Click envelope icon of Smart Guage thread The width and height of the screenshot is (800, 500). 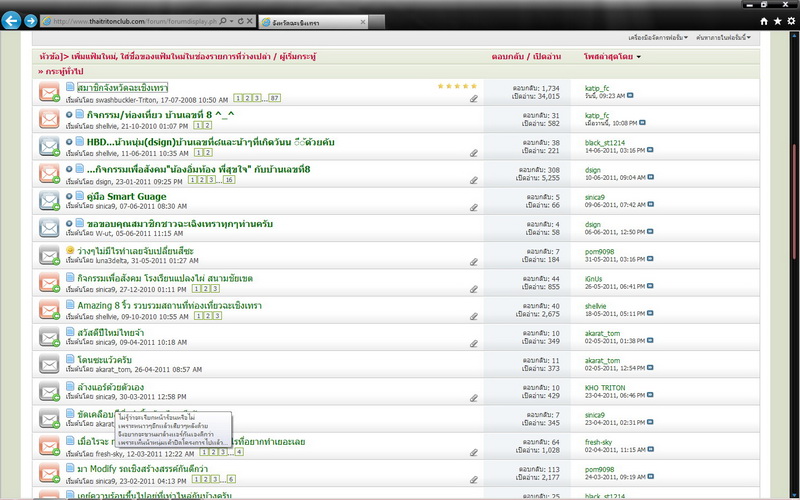coord(49,201)
